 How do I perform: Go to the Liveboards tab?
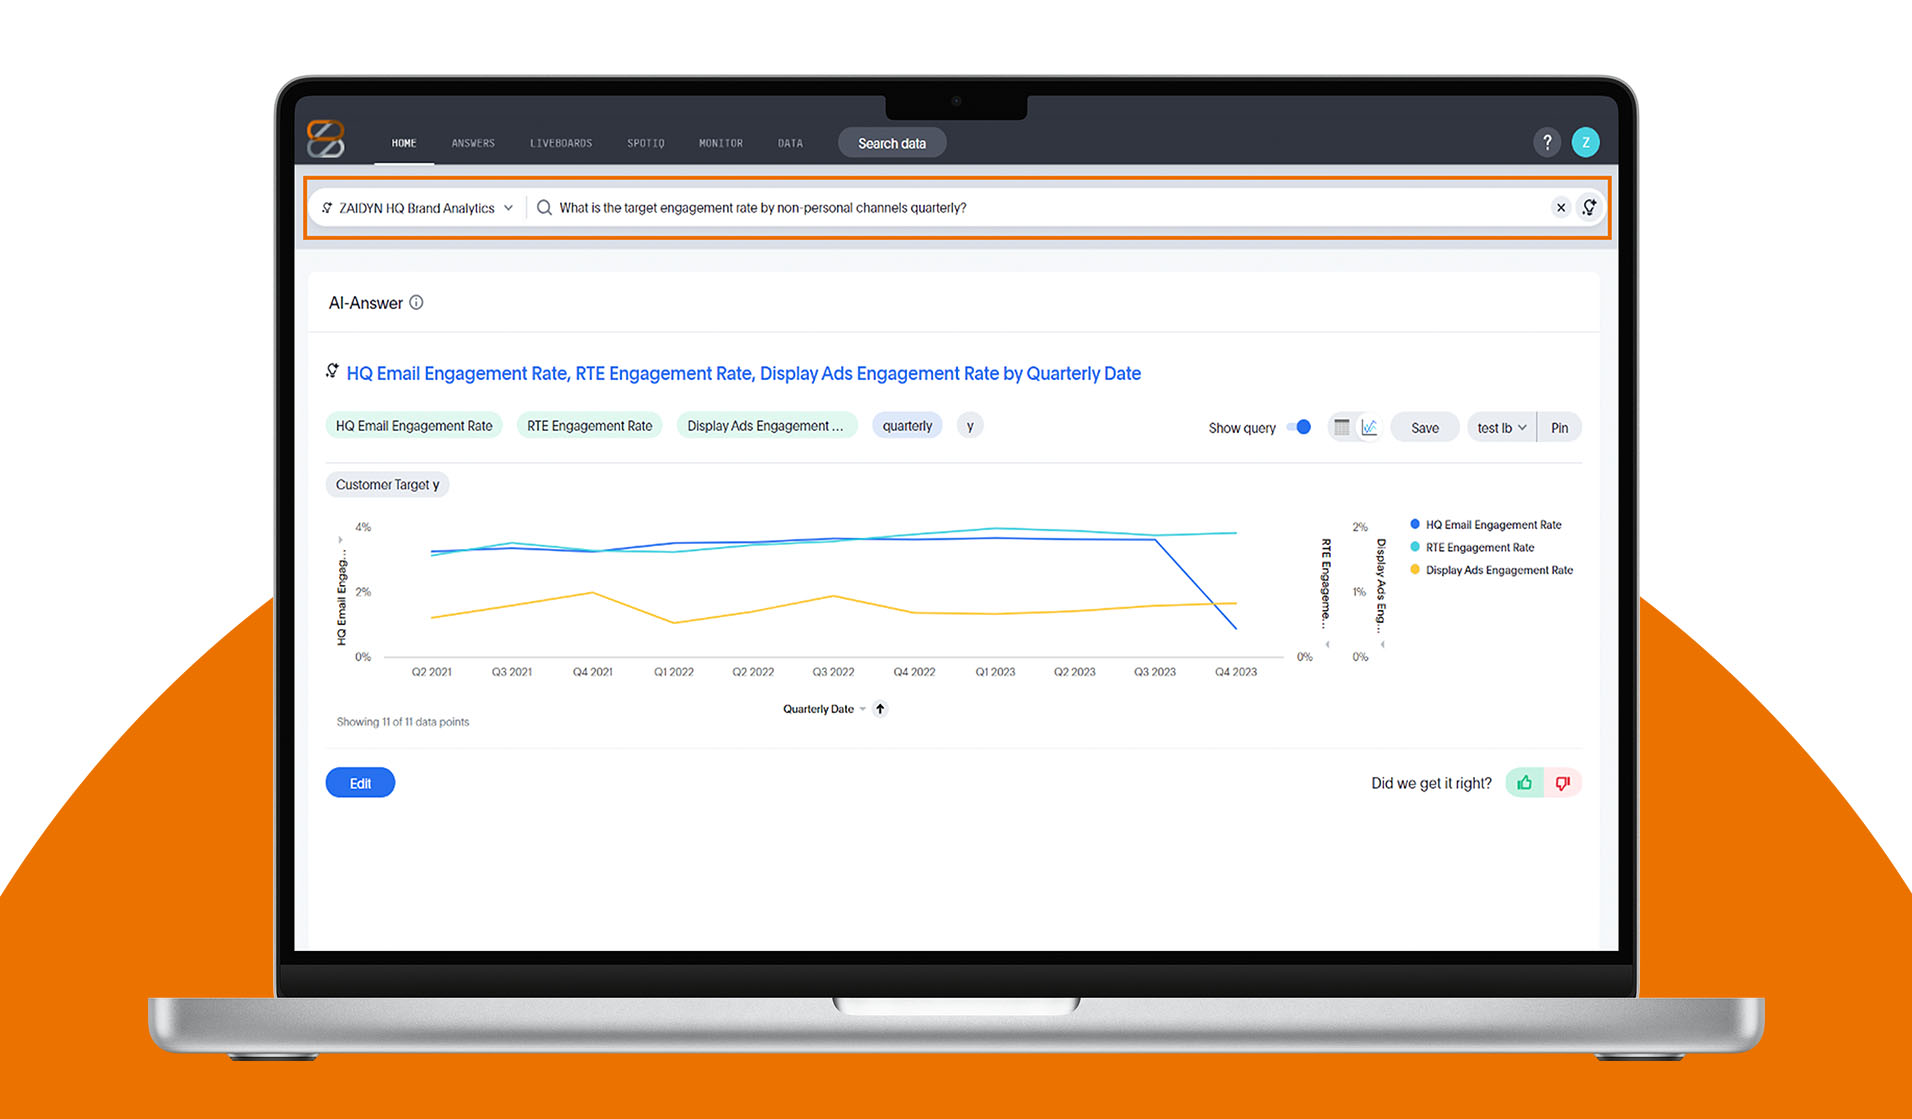[x=560, y=144]
